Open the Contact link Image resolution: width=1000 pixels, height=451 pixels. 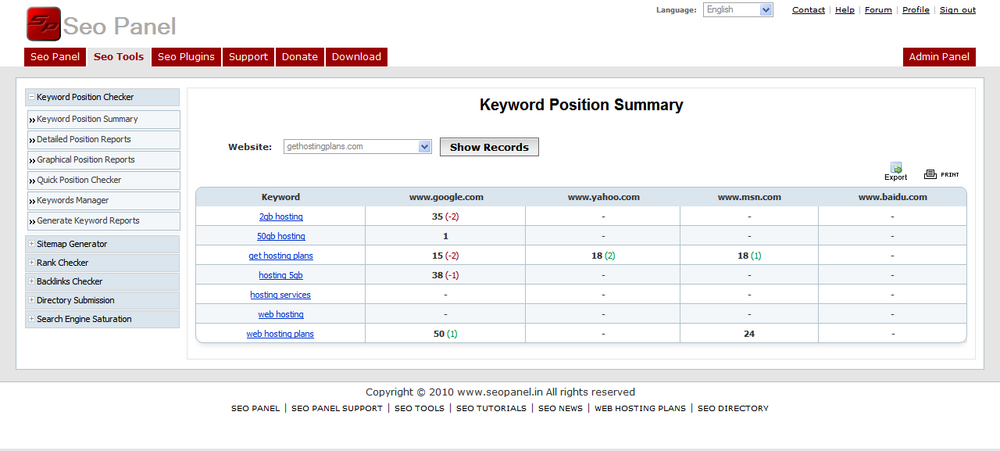point(809,10)
